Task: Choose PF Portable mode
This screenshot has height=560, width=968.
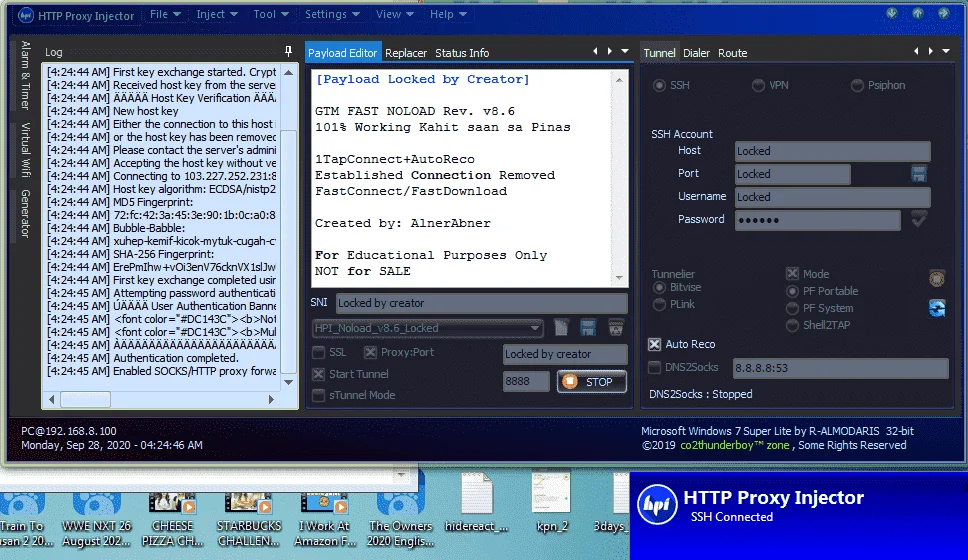Action: click(x=792, y=291)
